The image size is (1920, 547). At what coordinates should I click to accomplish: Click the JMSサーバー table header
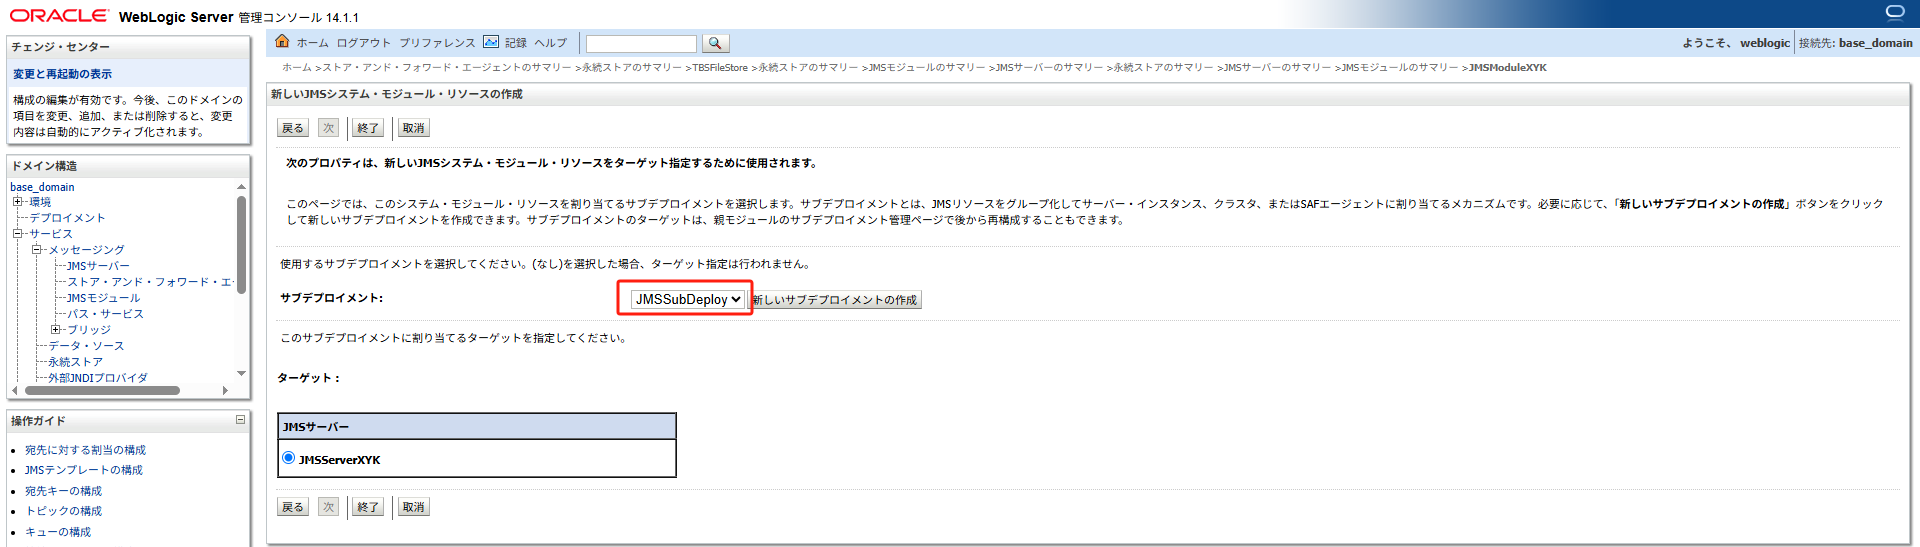point(477,427)
